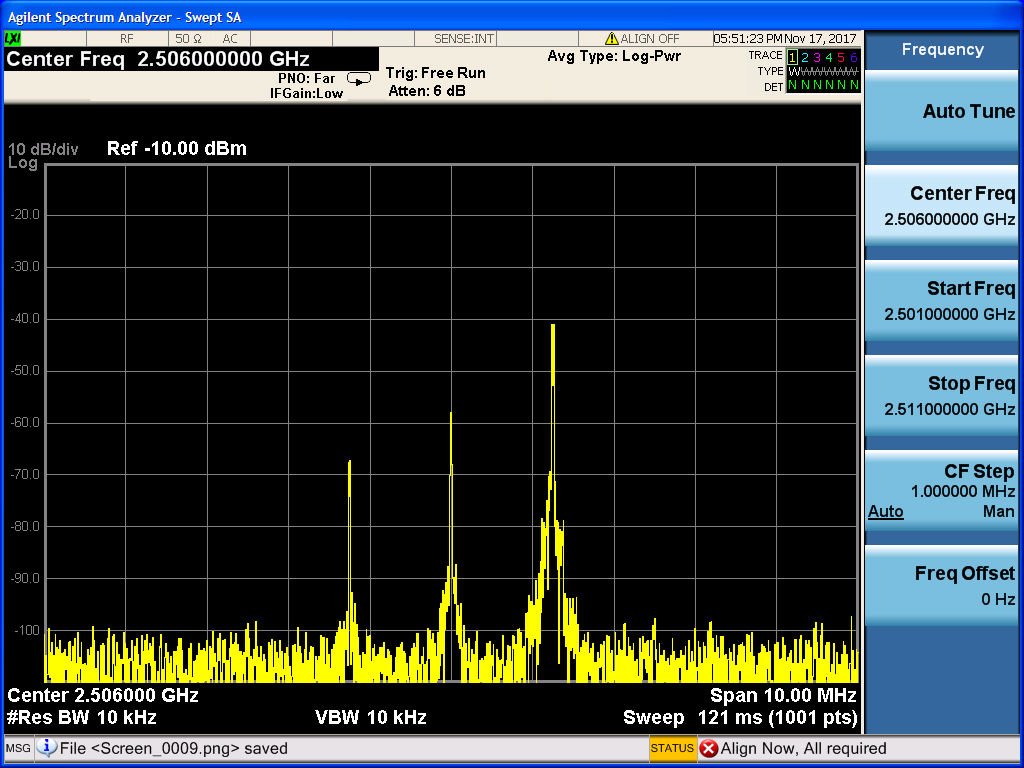The width and height of the screenshot is (1024, 768).
Task: Click the green LXI status icon
Action: (x=13, y=38)
